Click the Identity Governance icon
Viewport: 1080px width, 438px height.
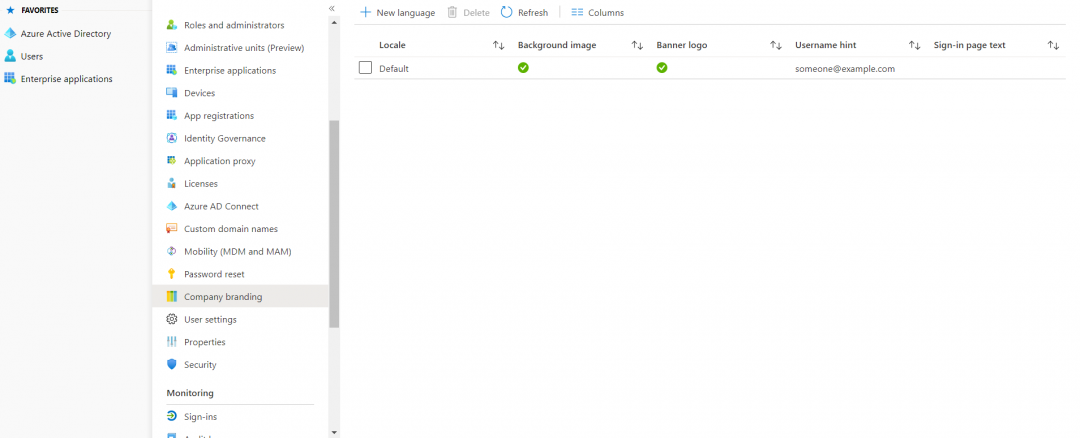172,138
